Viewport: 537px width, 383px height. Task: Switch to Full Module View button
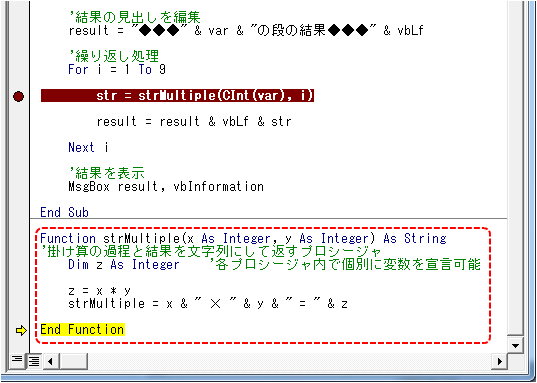coord(34,360)
